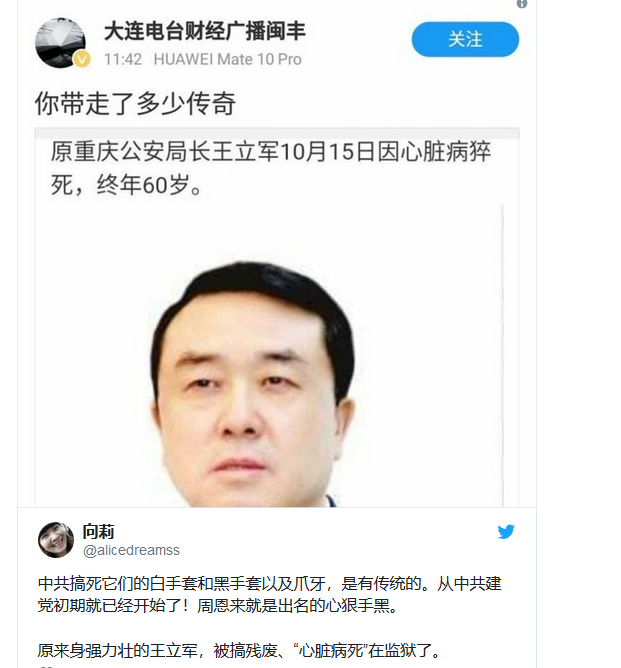Click the 向莉 display name
Image resolution: width=621 pixels, height=668 pixels.
(x=98, y=532)
